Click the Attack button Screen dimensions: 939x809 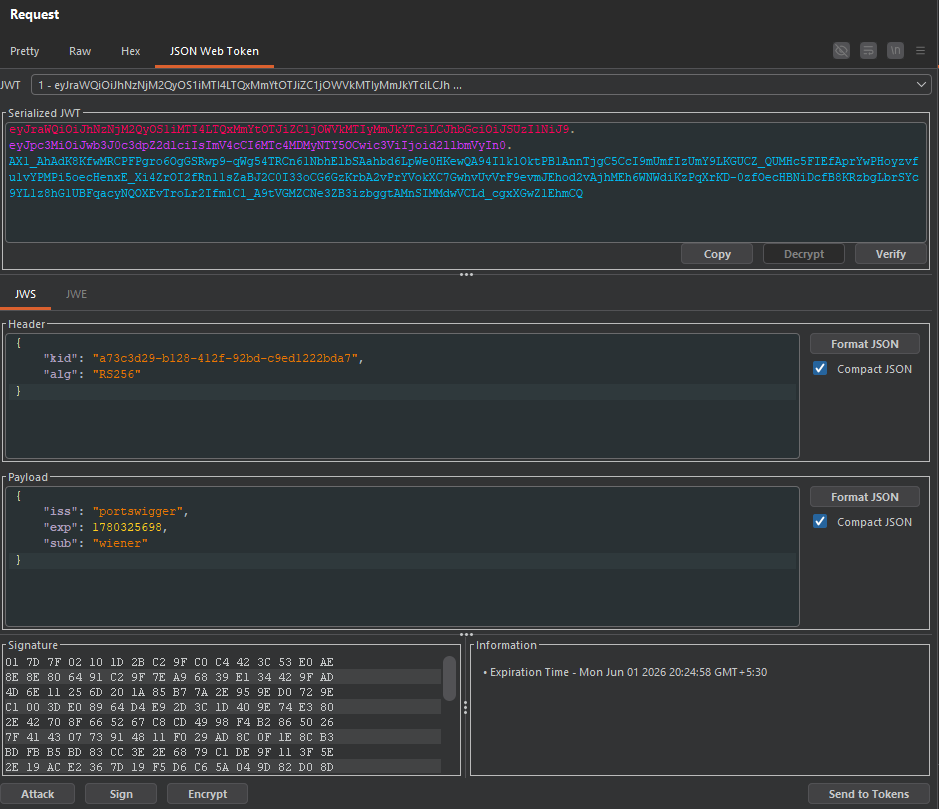[x=38, y=794]
